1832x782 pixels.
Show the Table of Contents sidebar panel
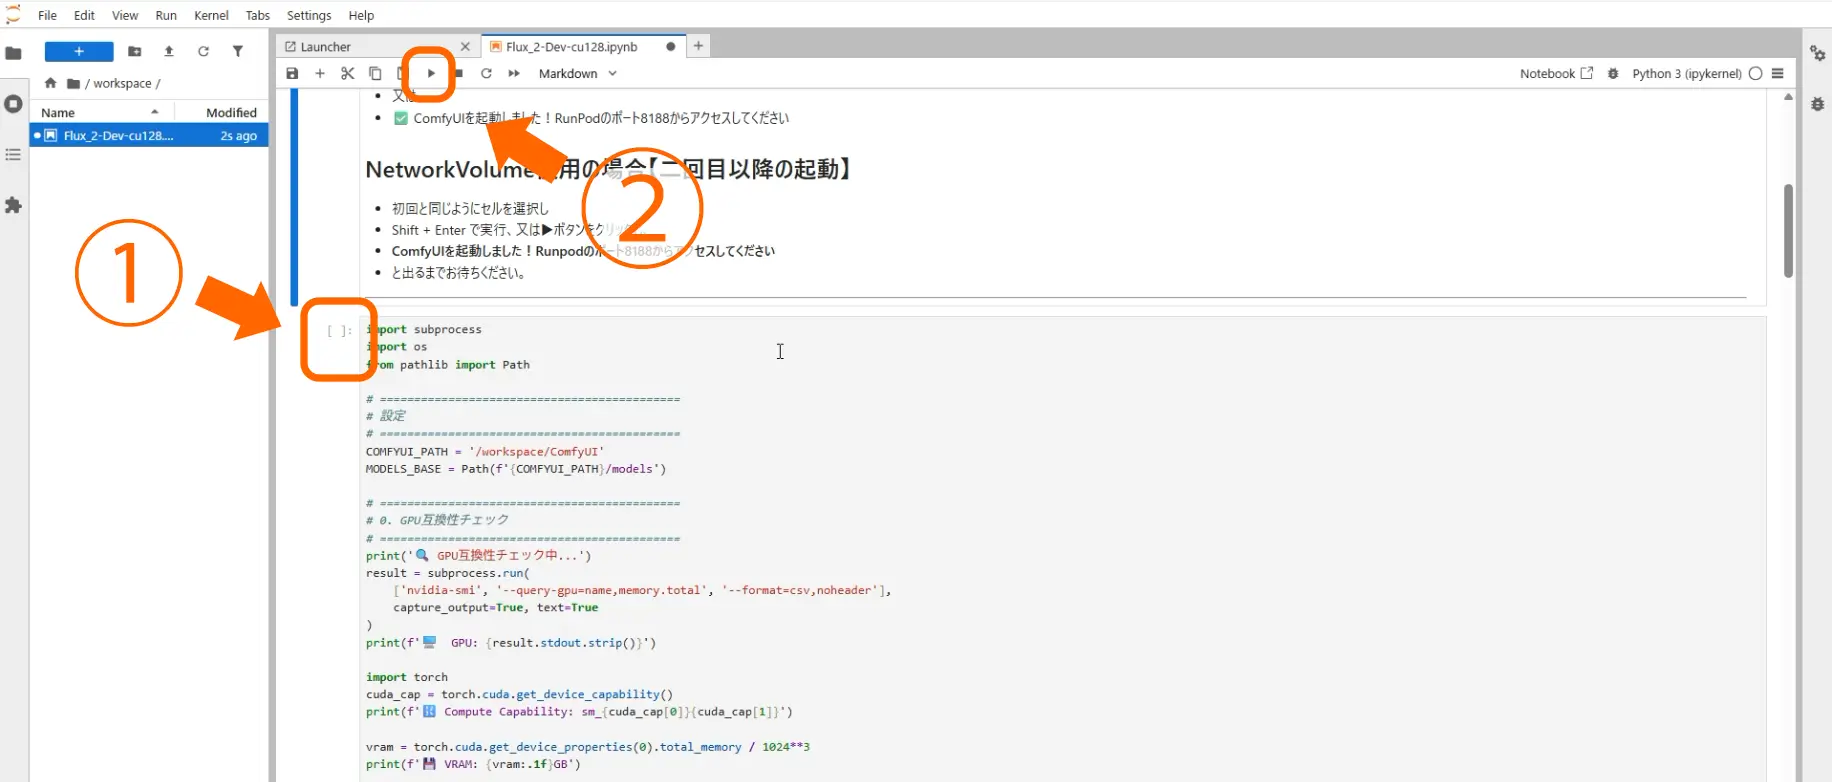13,154
